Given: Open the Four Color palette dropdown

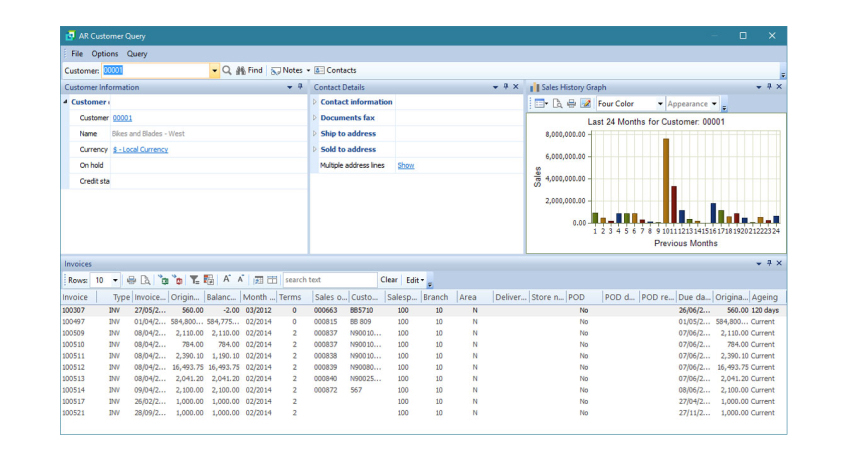Looking at the screenshot, I should pyautogui.click(x=660, y=104).
